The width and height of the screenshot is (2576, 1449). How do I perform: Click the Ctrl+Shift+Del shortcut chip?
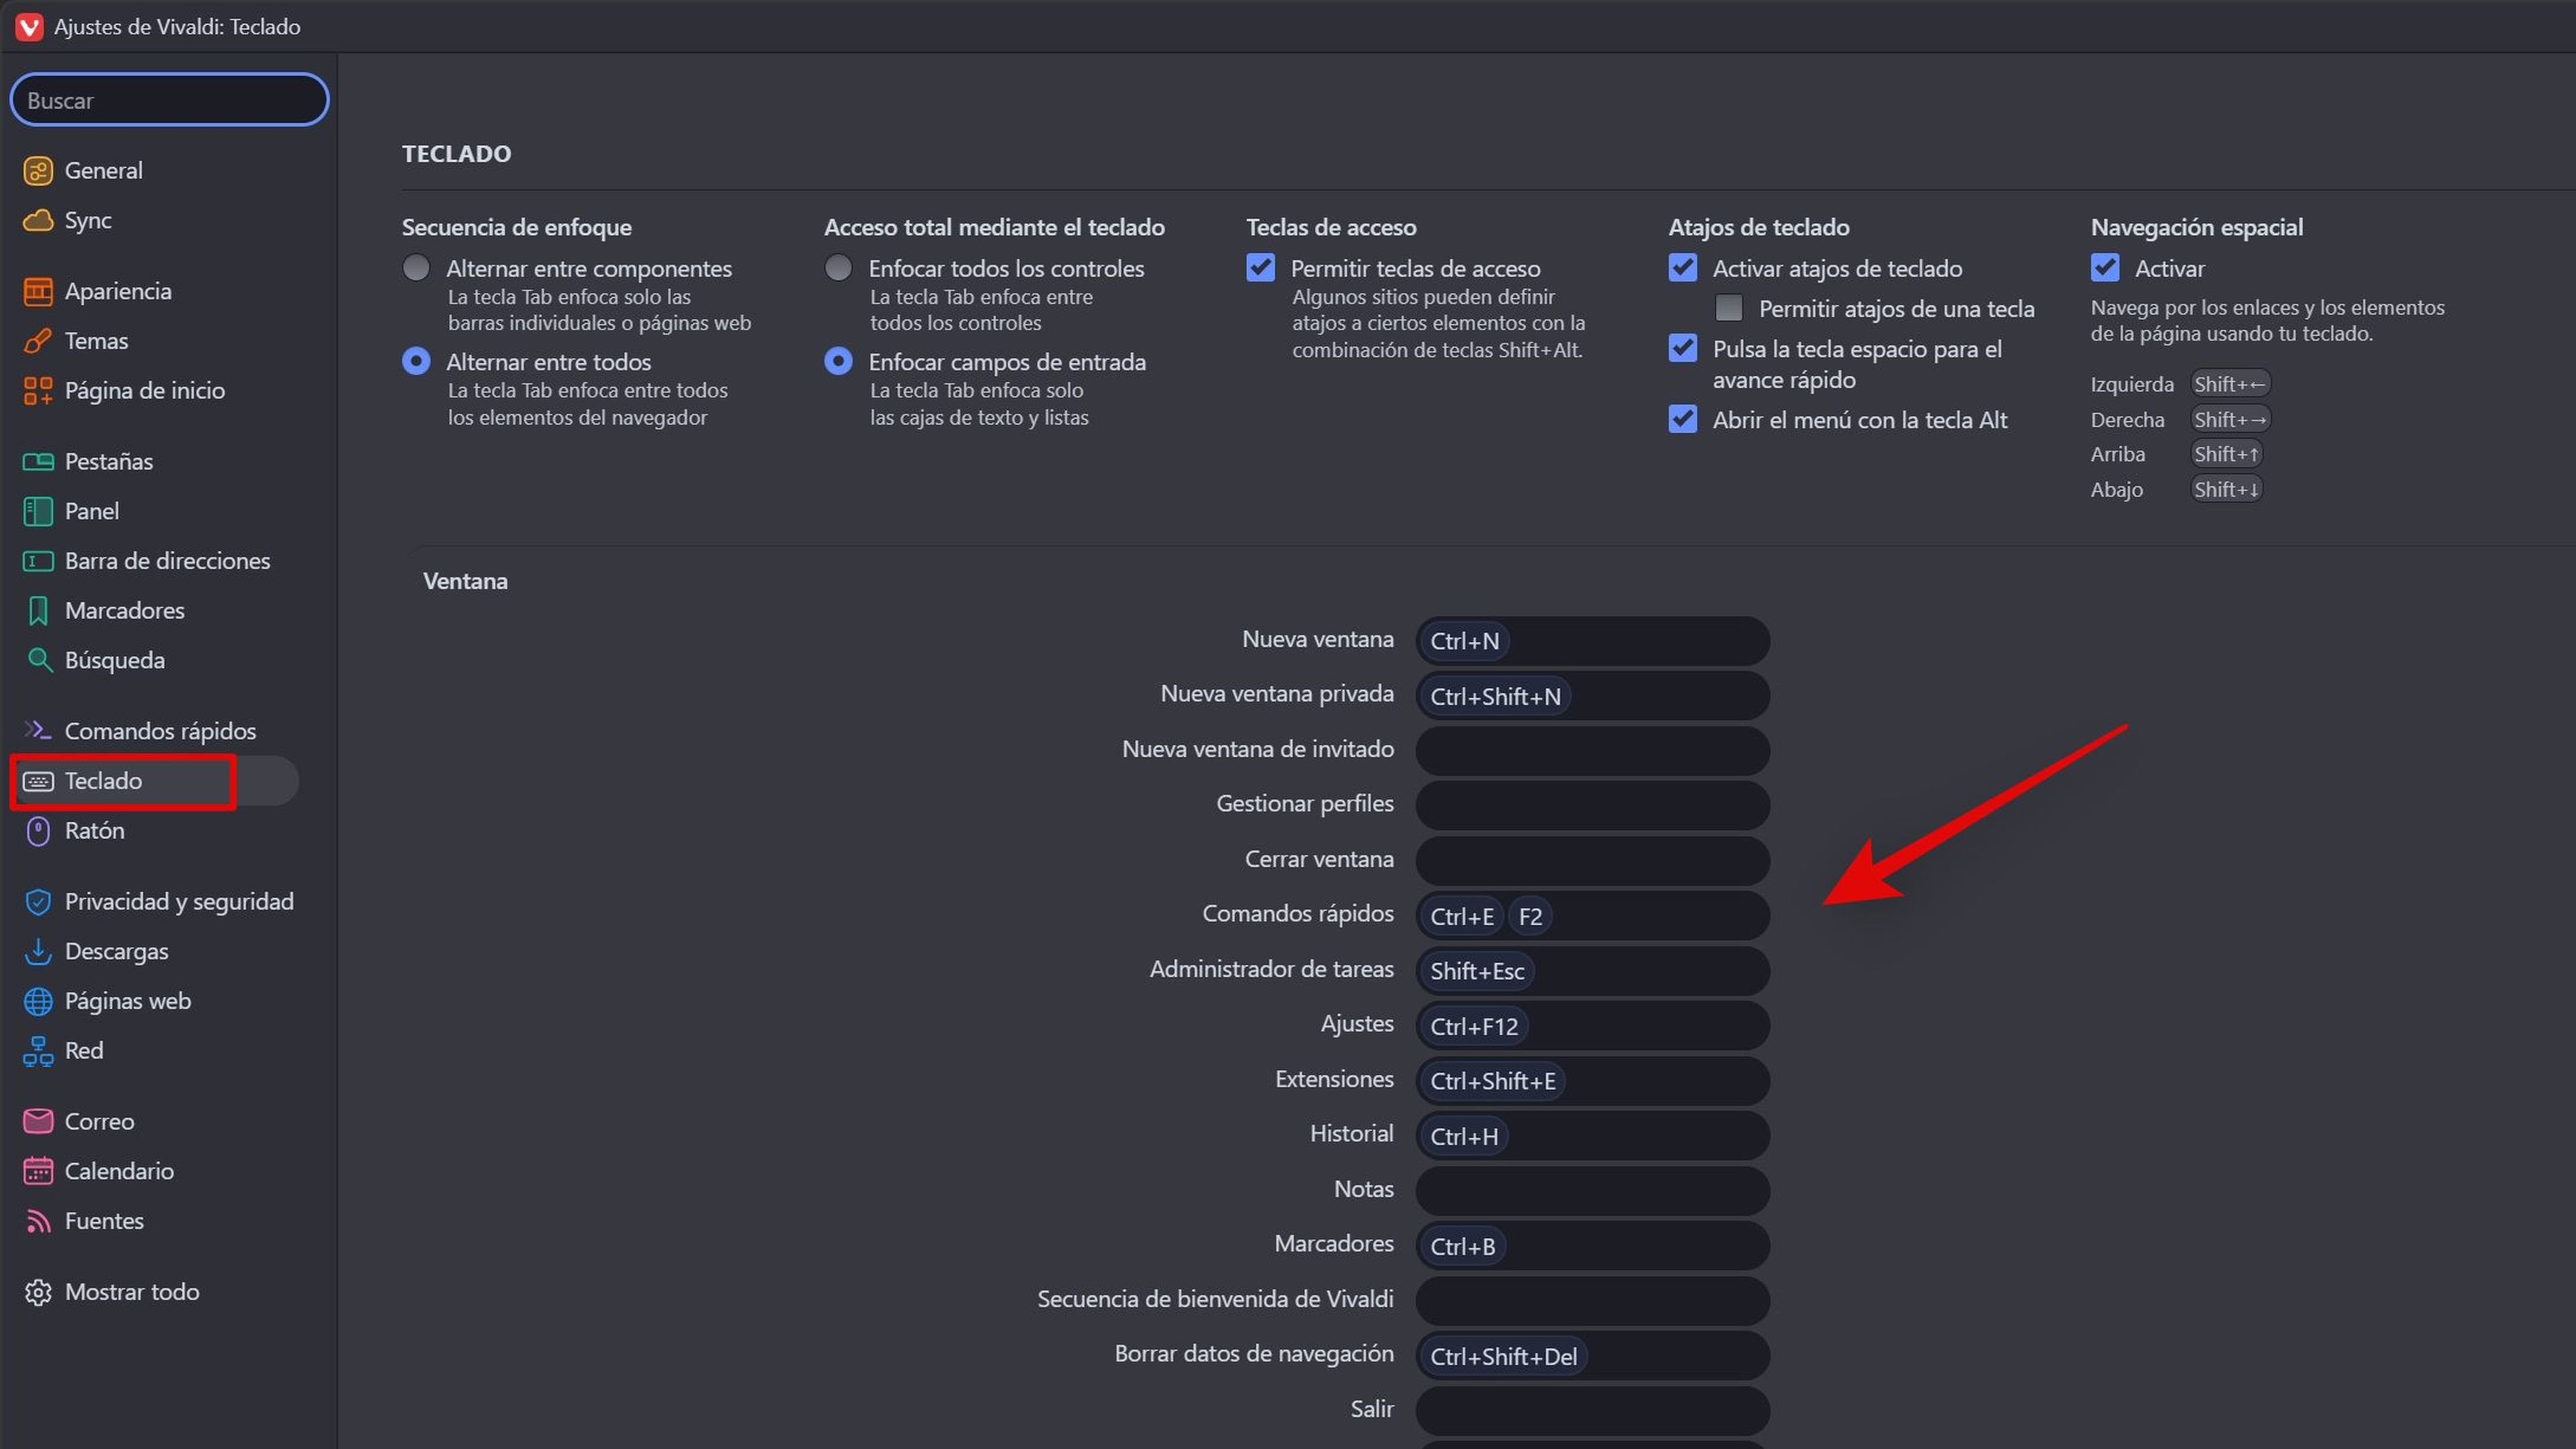1503,1356
